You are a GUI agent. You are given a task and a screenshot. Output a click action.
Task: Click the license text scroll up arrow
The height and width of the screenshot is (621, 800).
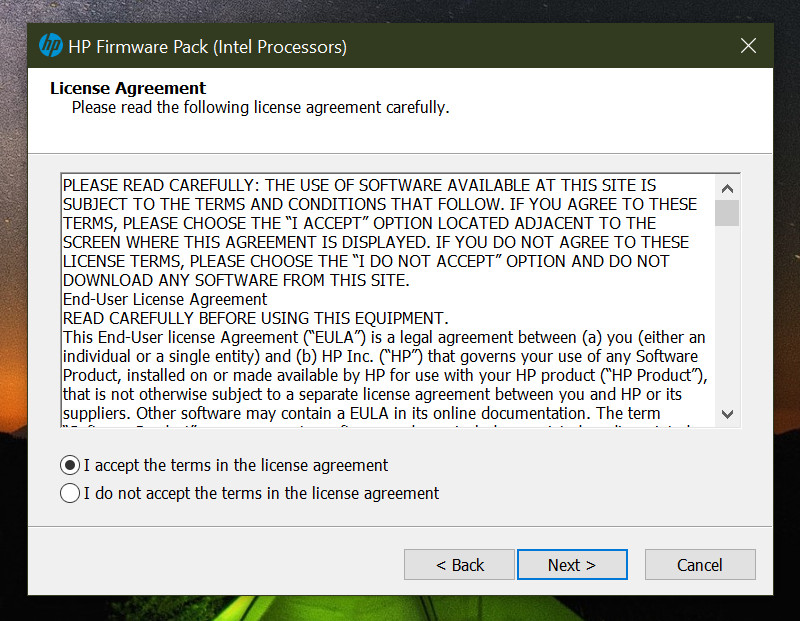point(727,188)
